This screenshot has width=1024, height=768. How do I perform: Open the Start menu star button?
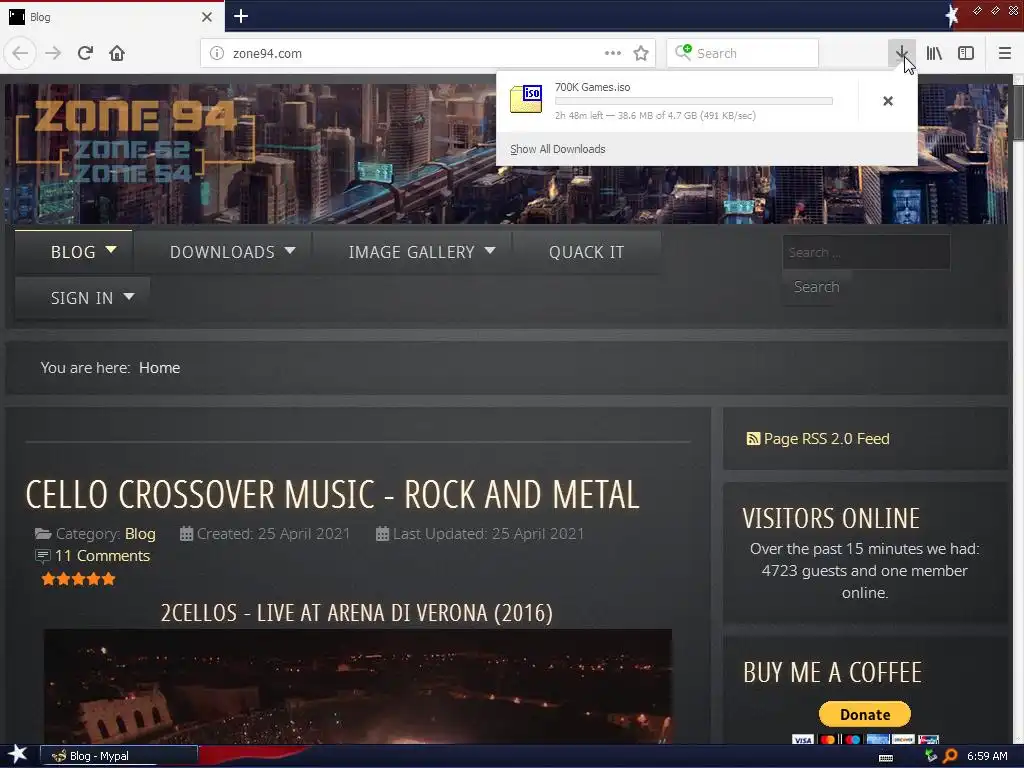(17, 755)
